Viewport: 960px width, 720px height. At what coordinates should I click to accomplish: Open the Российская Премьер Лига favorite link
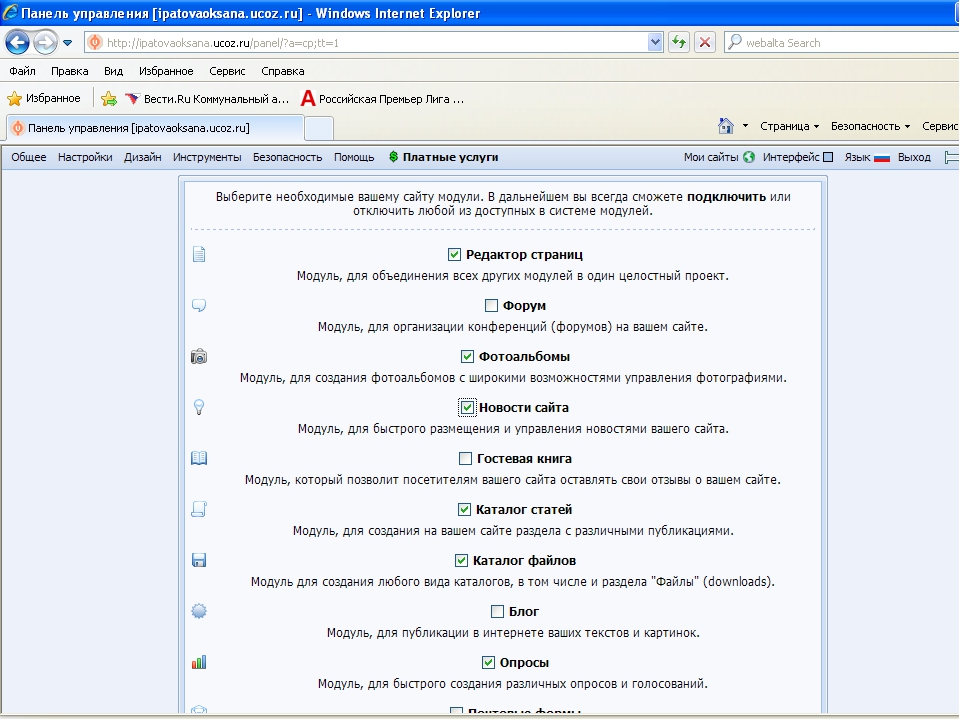coord(383,99)
